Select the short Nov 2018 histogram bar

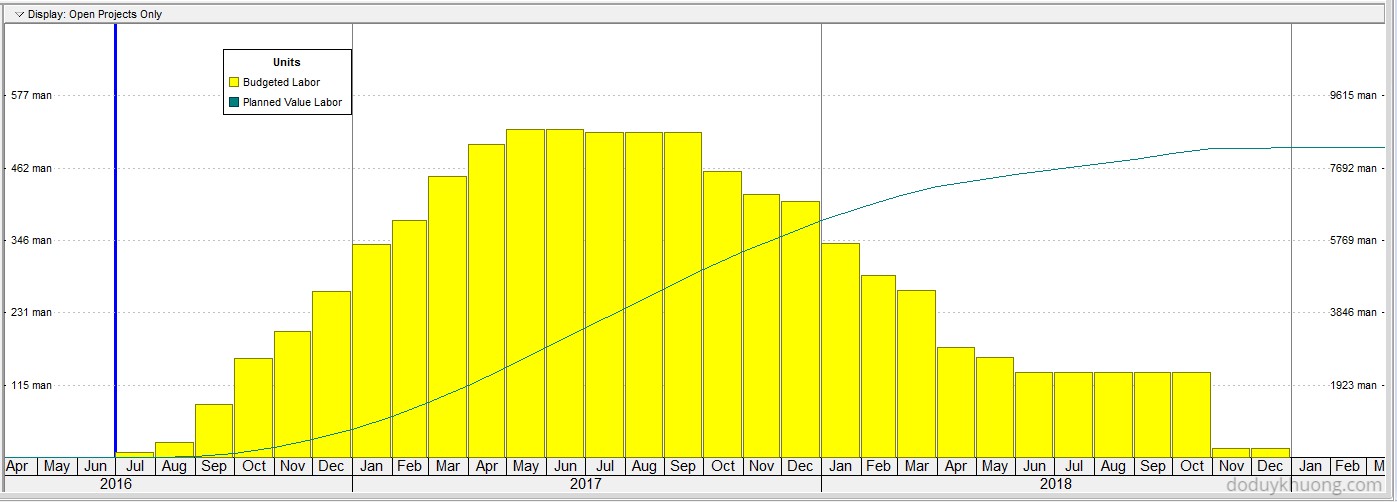click(x=1231, y=453)
